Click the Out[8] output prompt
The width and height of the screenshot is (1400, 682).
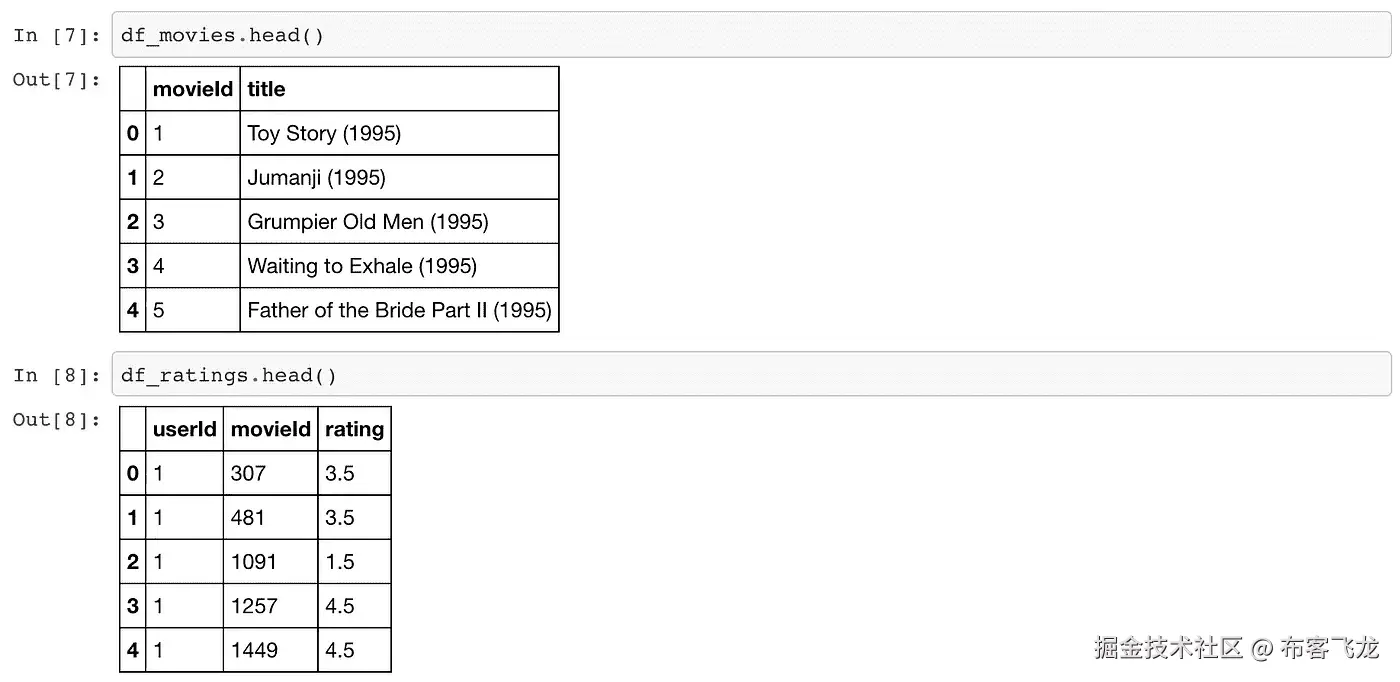57,420
